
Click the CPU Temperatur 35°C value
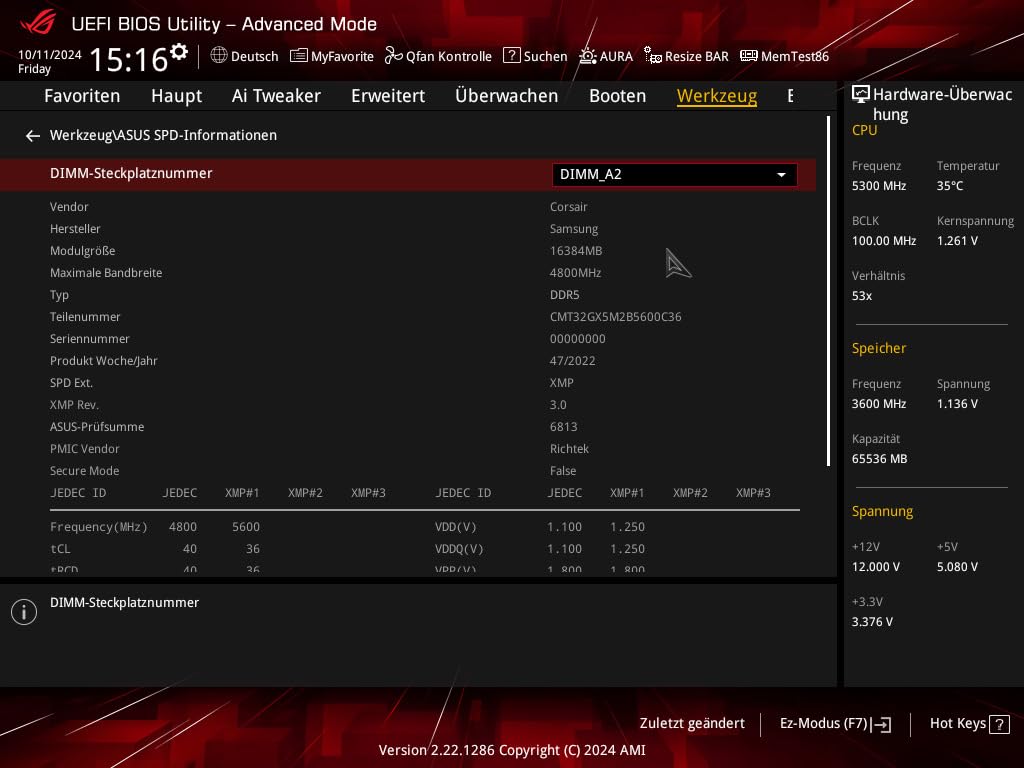tap(950, 186)
